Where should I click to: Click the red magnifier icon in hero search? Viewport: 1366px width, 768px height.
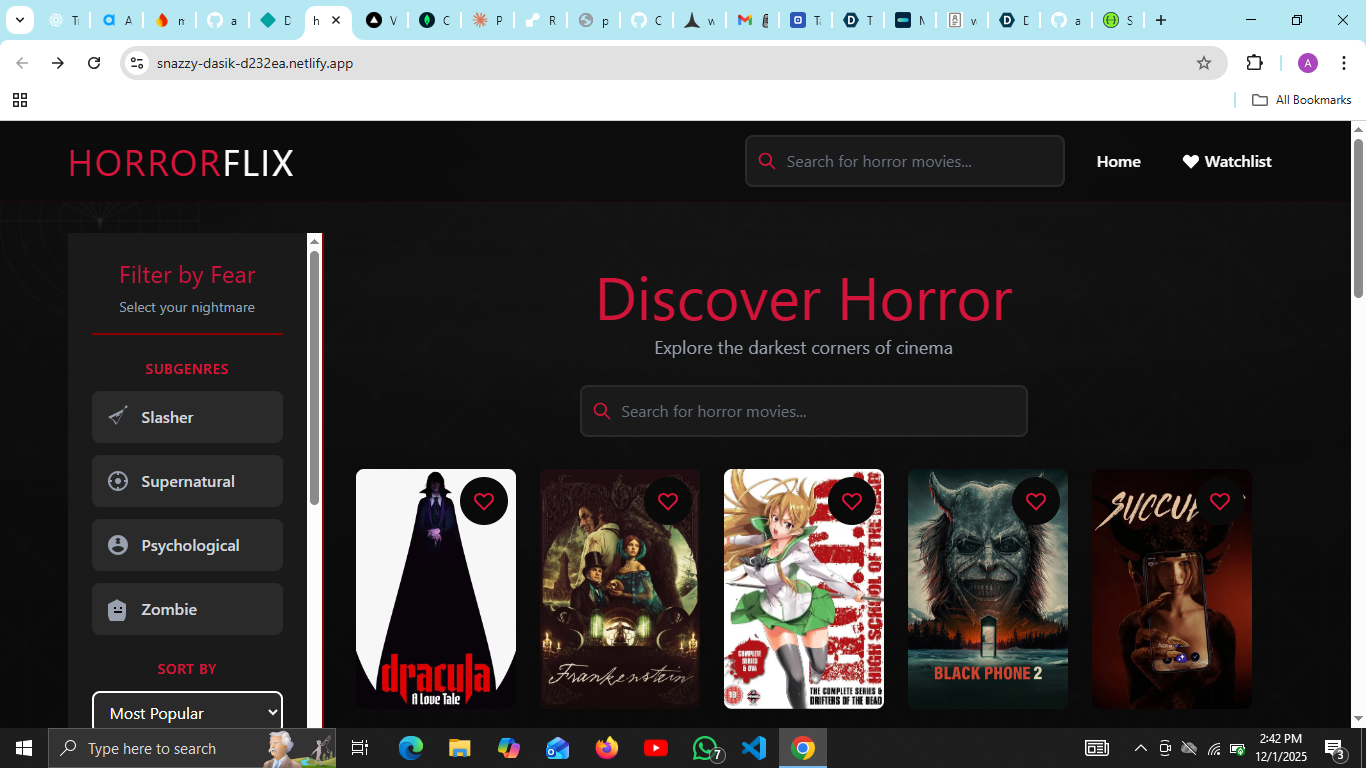pyautogui.click(x=602, y=411)
